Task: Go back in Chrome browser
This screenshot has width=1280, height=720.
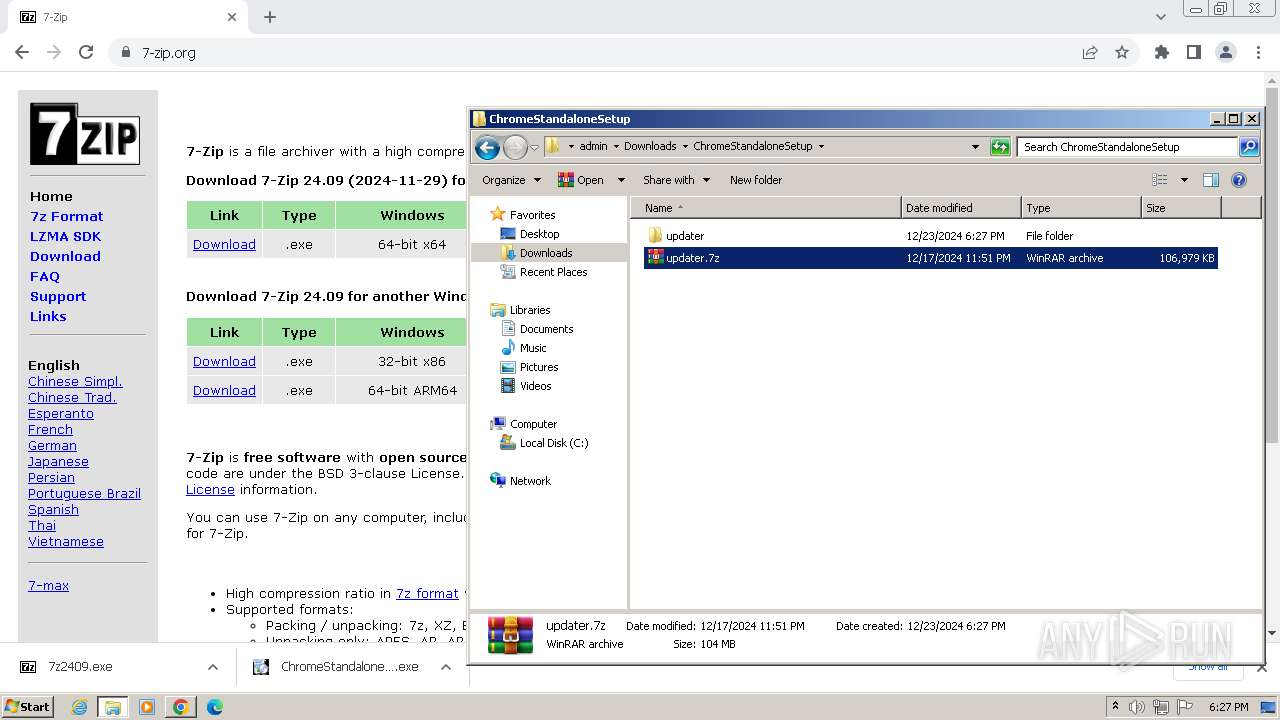Action: pos(22,52)
